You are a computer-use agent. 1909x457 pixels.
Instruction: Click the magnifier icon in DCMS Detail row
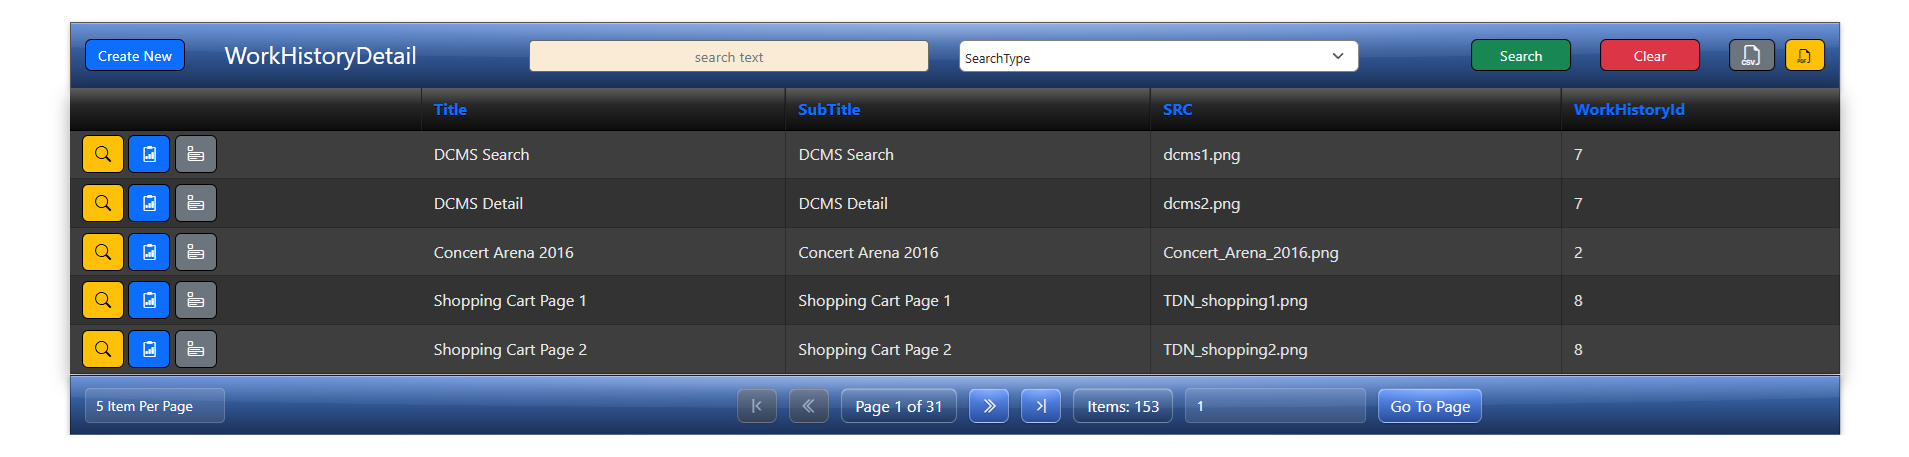point(103,203)
